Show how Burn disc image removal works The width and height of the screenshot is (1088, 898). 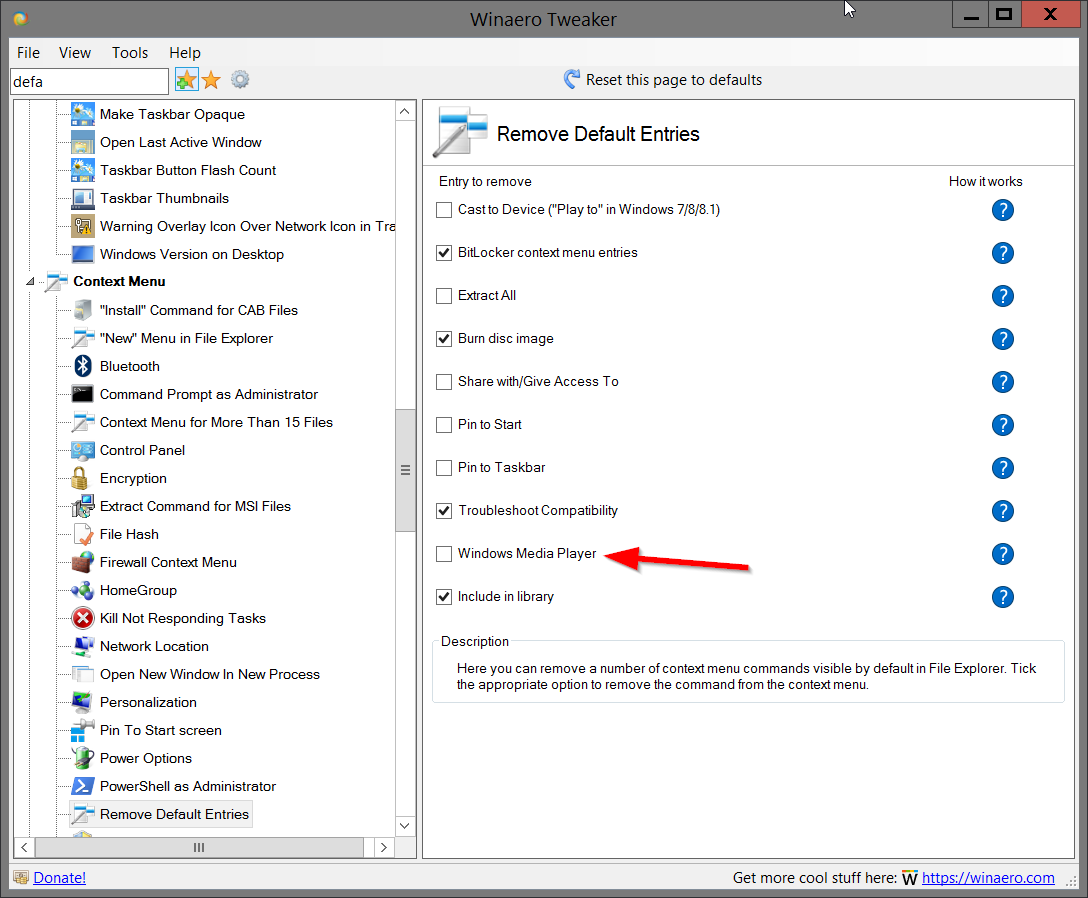(1003, 339)
